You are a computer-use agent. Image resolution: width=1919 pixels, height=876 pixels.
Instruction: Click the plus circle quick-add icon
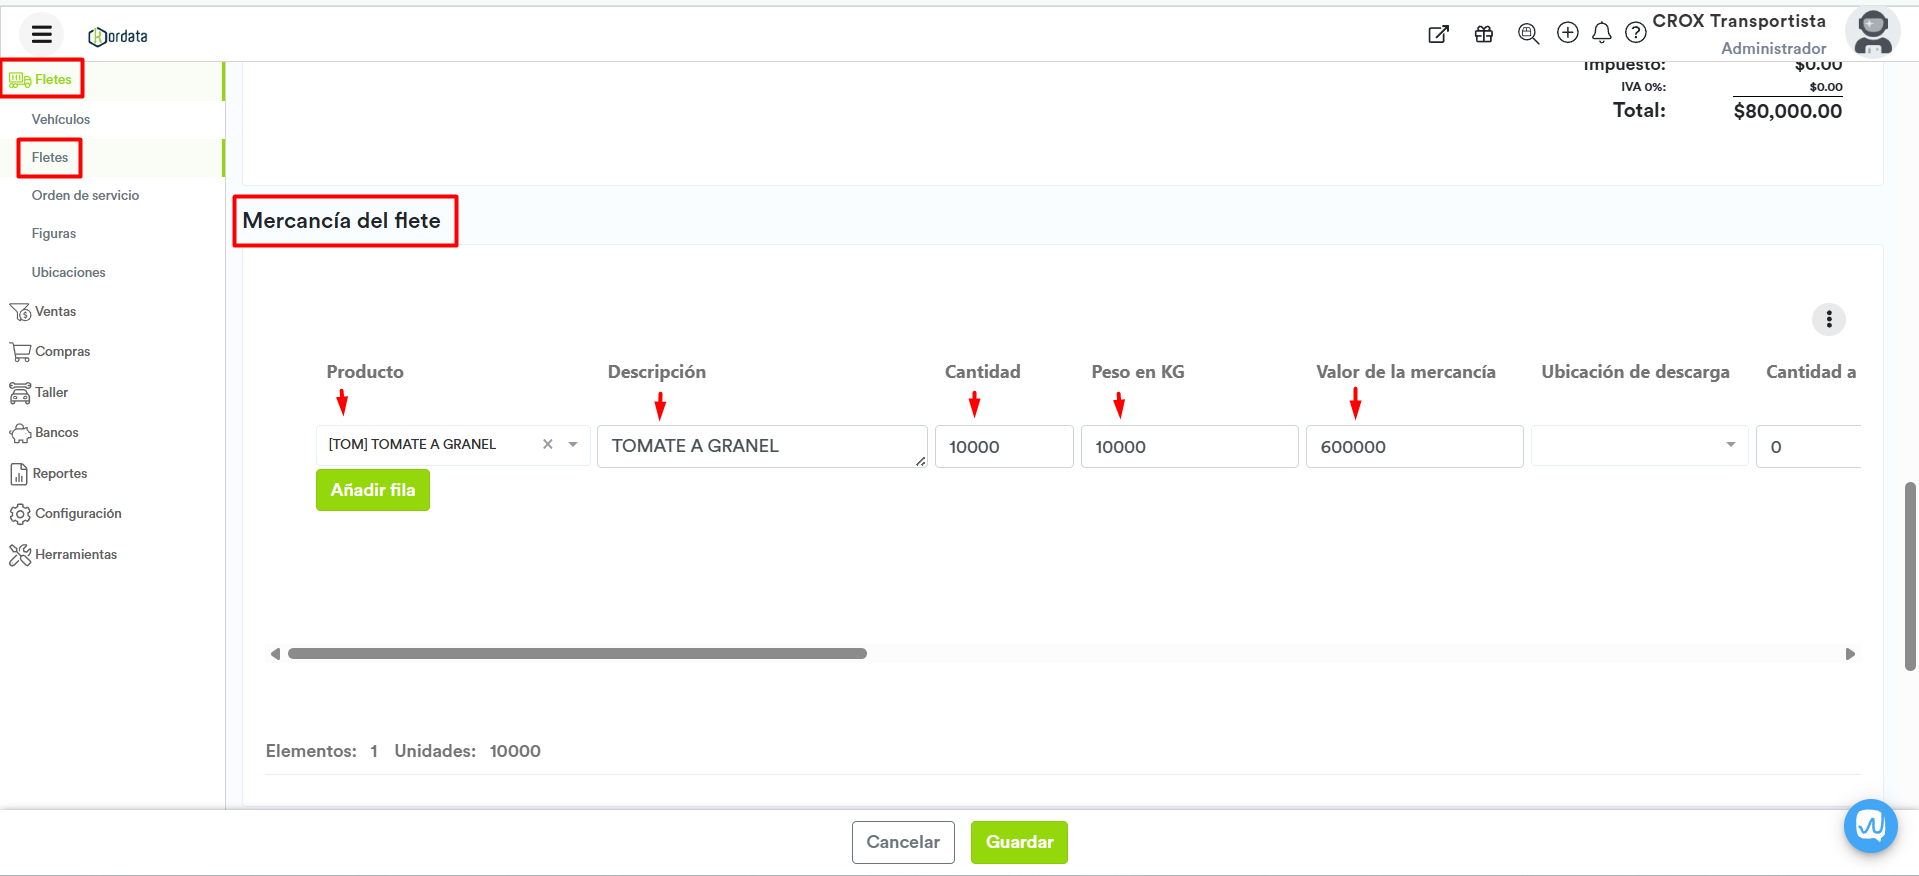1567,33
